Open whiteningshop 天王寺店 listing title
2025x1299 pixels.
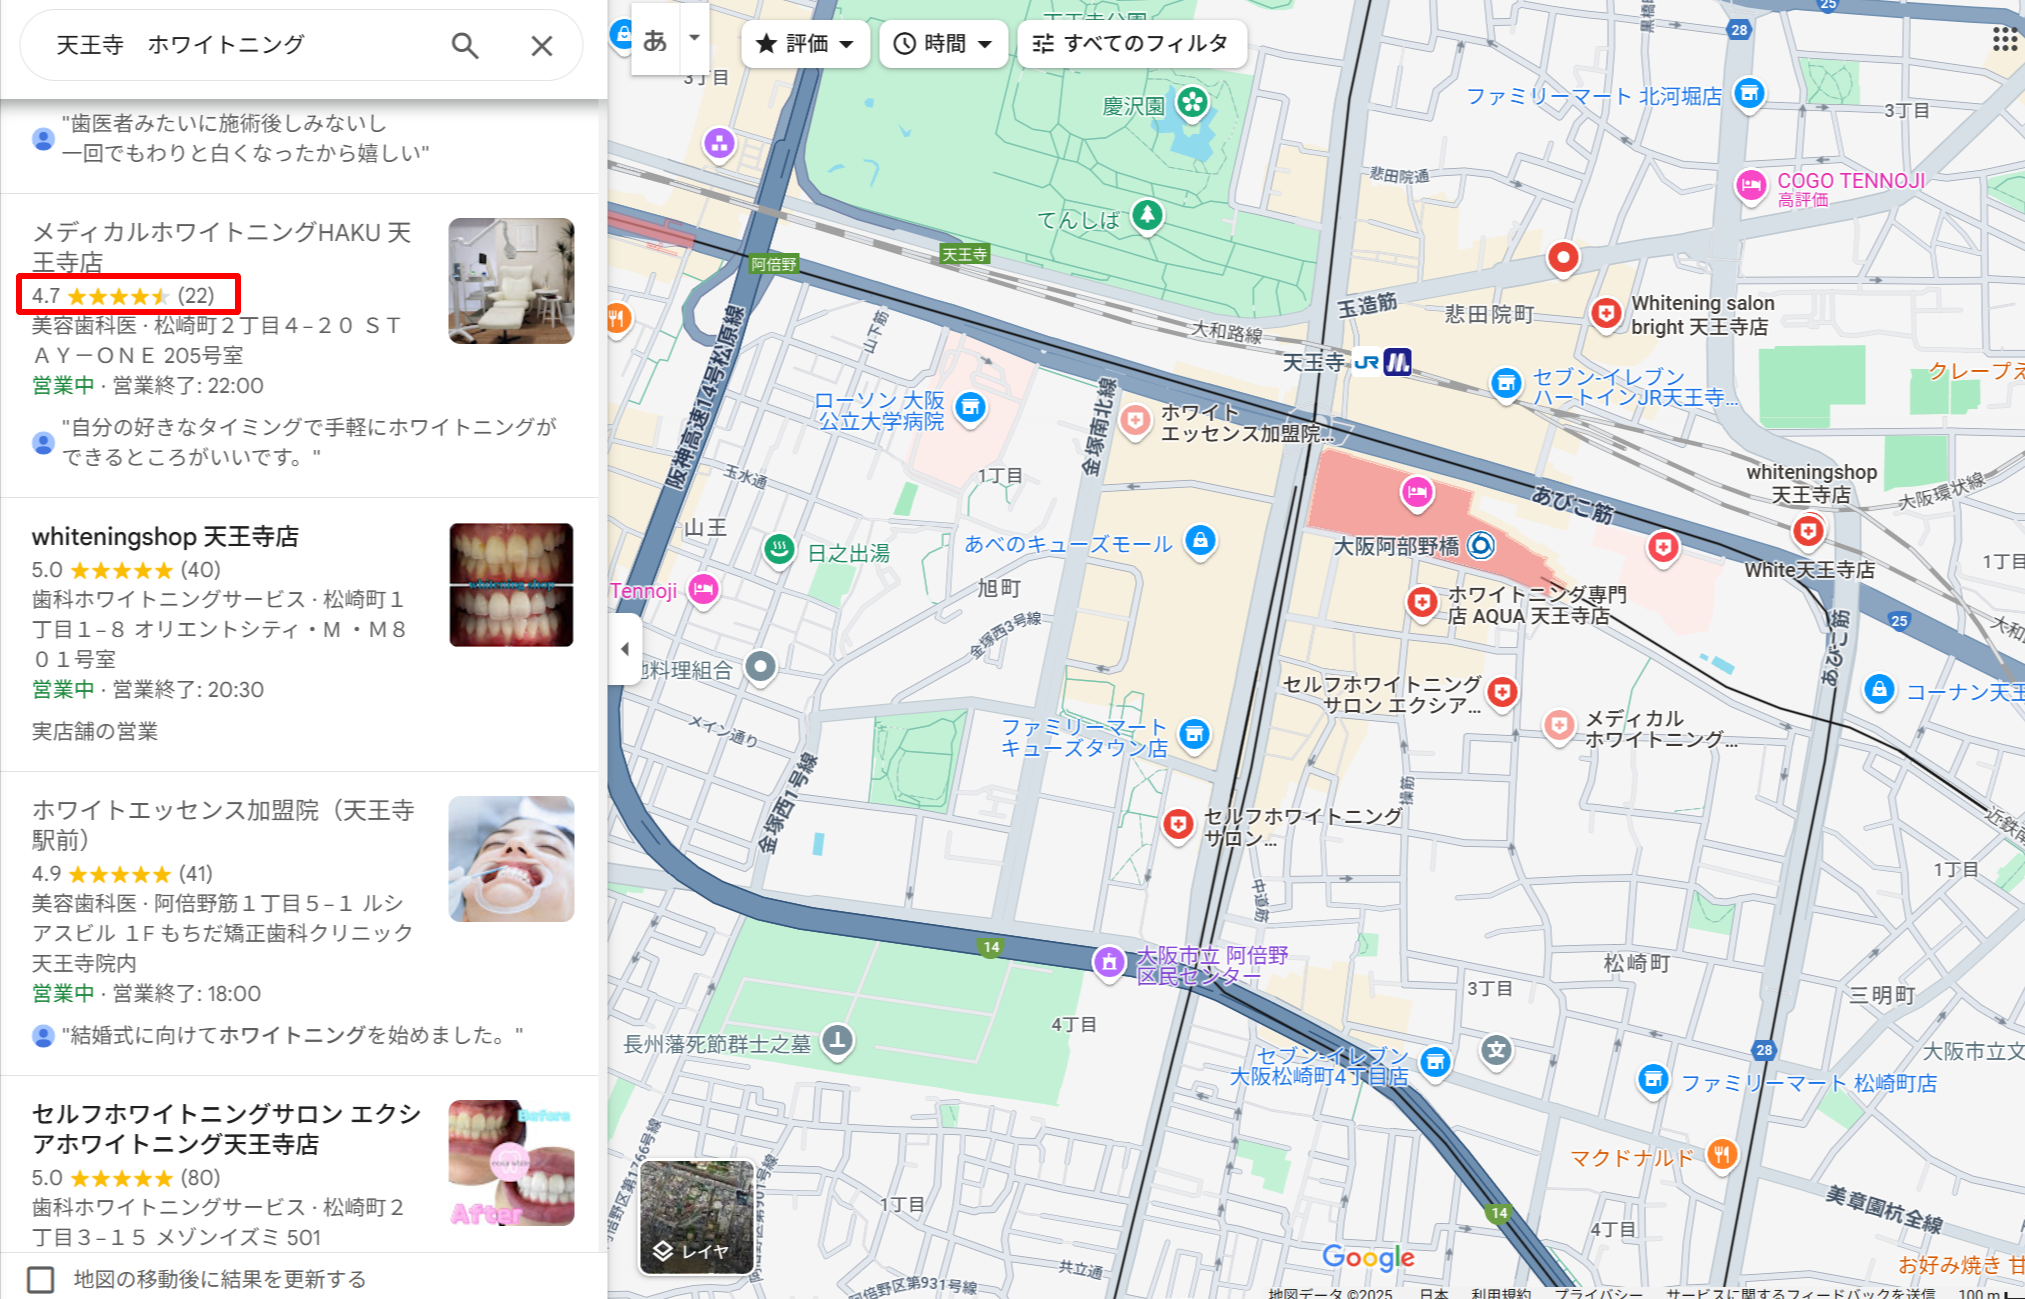[165, 537]
